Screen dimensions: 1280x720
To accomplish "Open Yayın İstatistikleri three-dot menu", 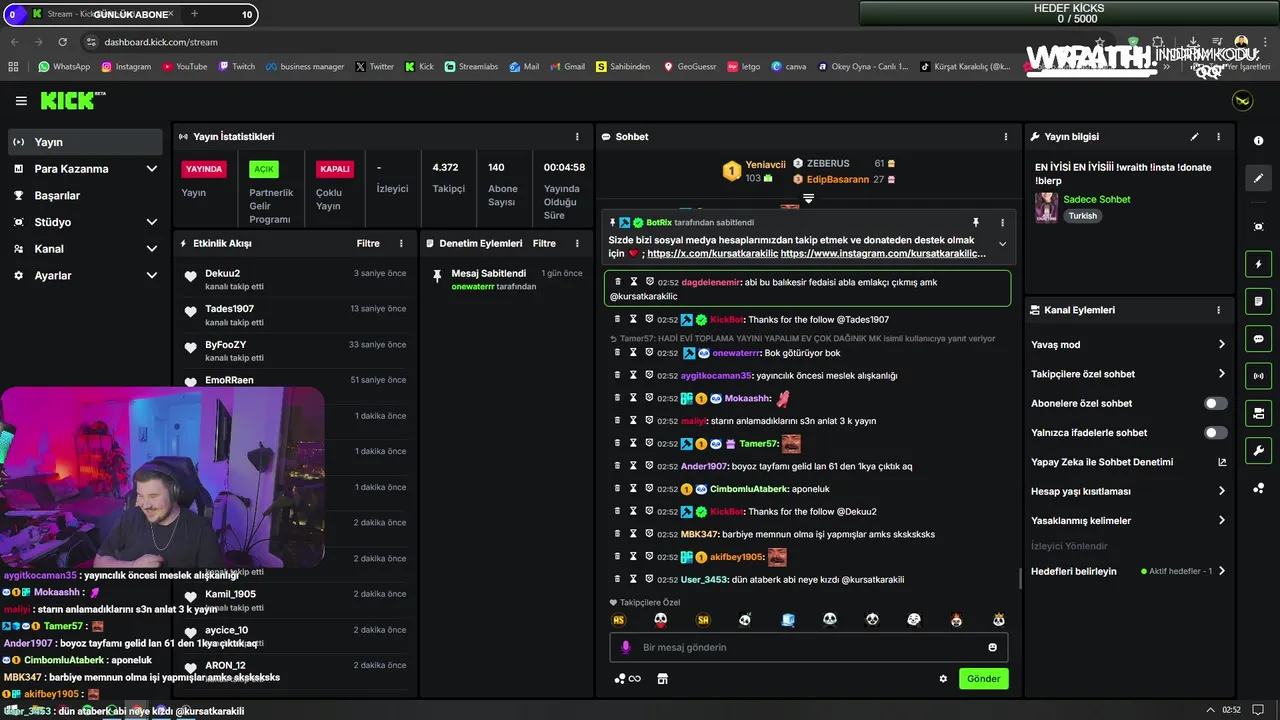I will 577,137.
